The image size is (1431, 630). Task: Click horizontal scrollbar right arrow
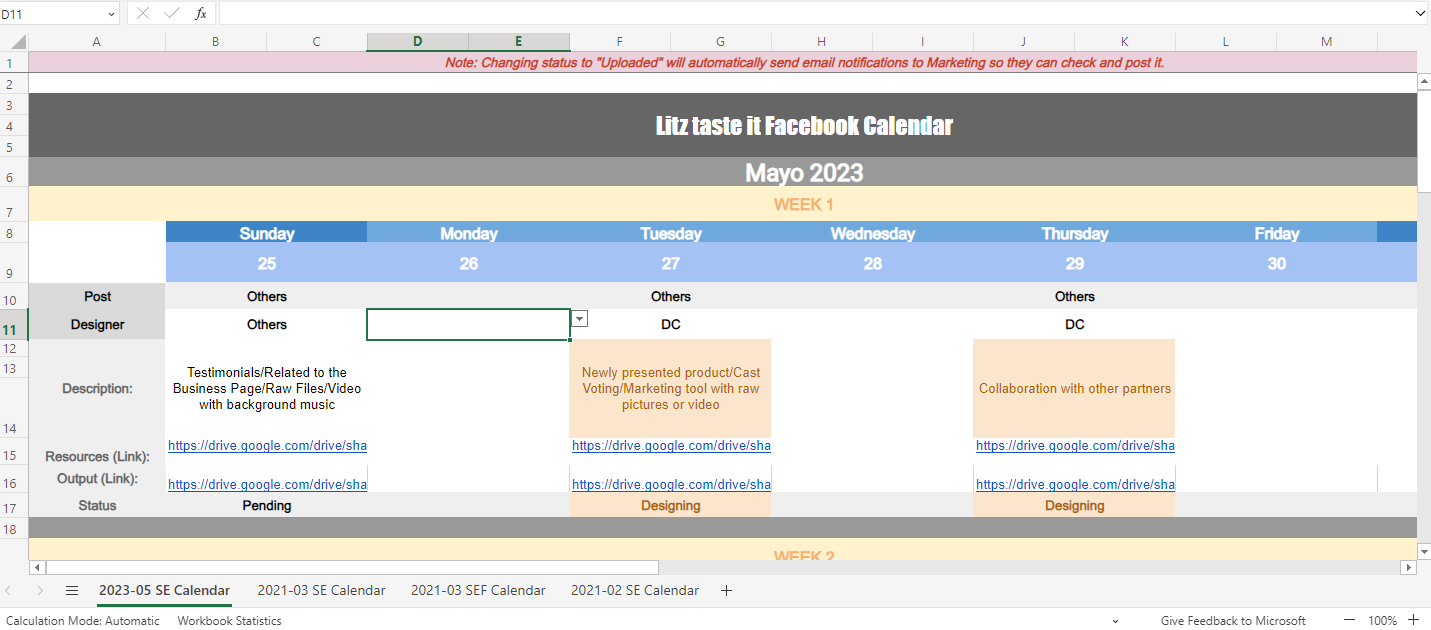click(x=1408, y=567)
